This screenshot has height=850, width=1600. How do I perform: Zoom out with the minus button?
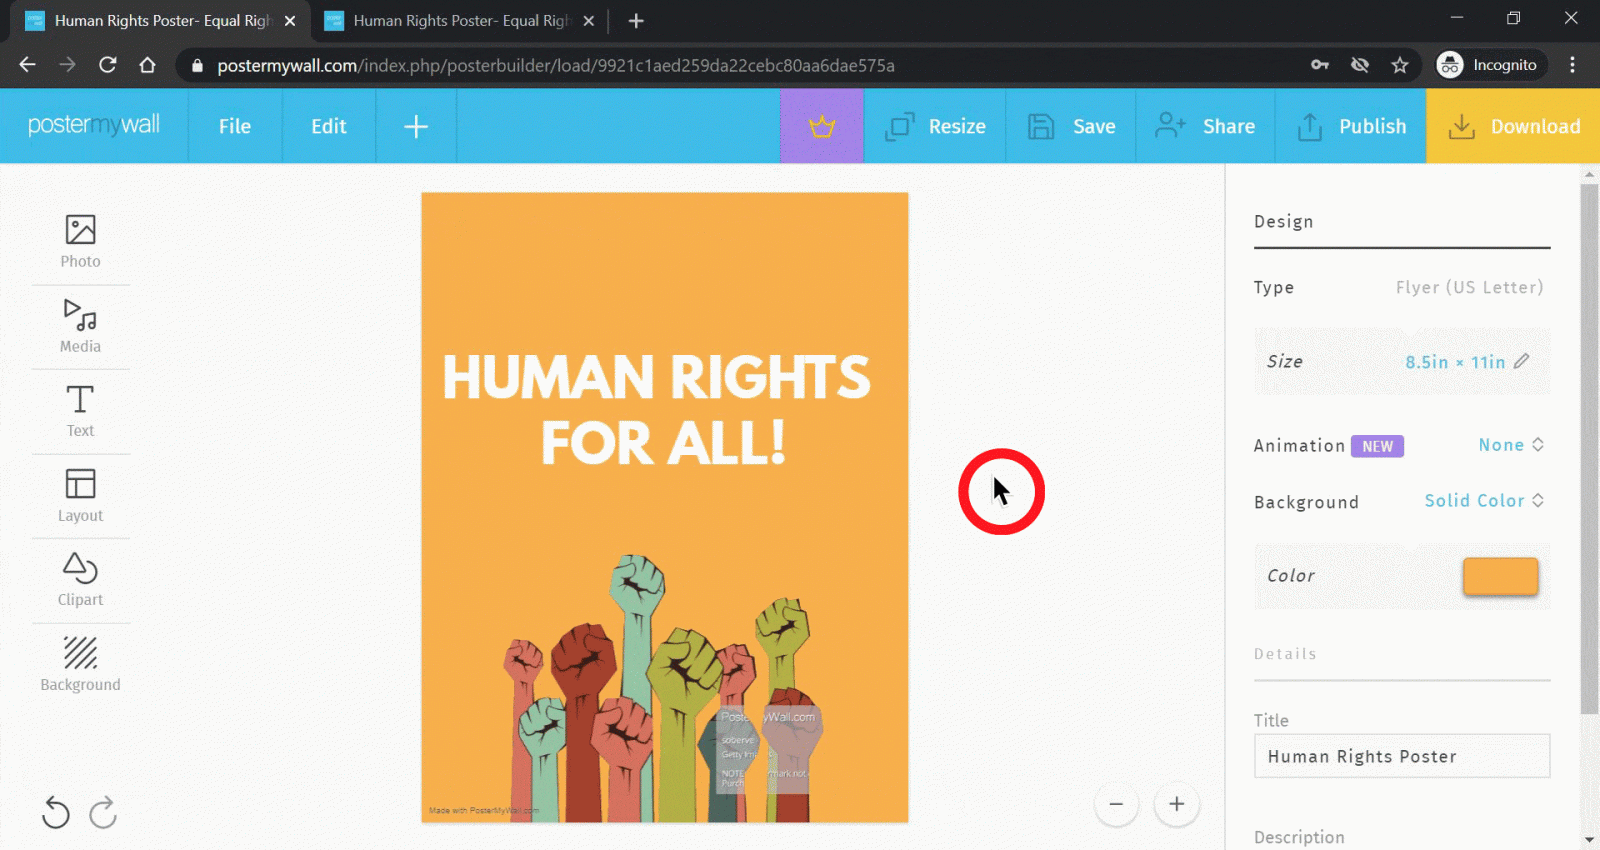pos(1116,804)
